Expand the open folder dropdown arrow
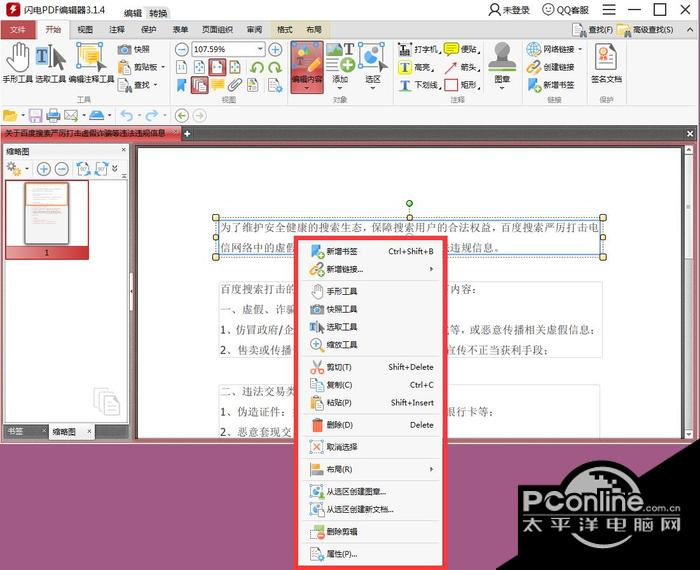This screenshot has height=570, width=700. (23, 116)
